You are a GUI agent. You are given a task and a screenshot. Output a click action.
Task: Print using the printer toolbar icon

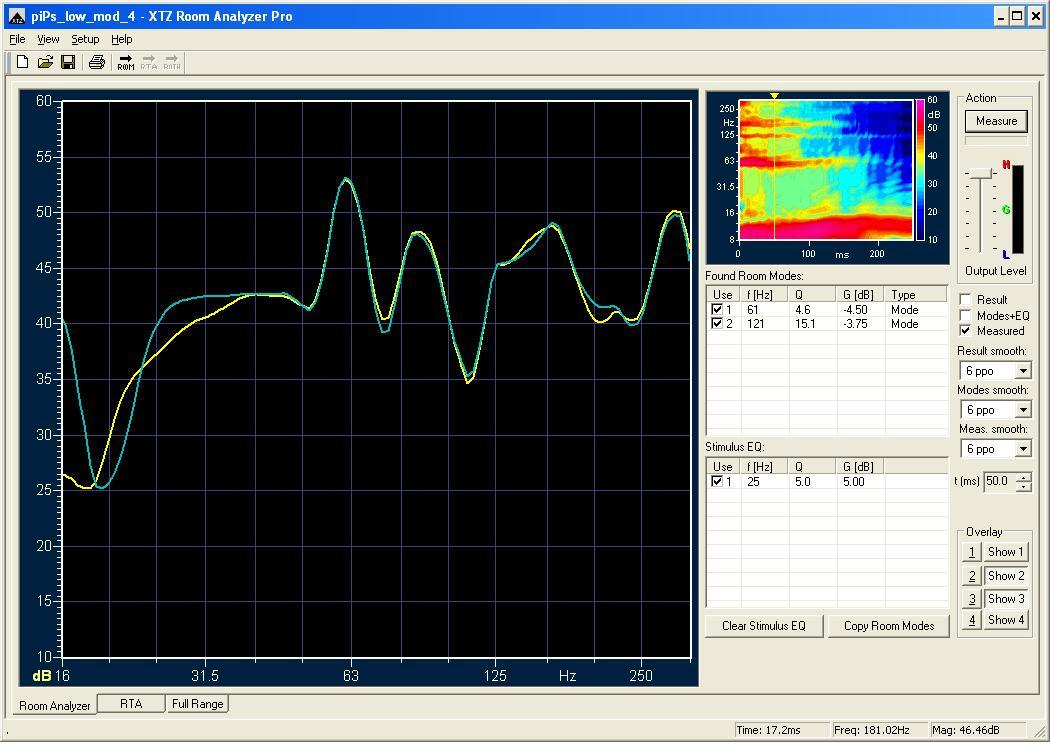pyautogui.click(x=97, y=62)
